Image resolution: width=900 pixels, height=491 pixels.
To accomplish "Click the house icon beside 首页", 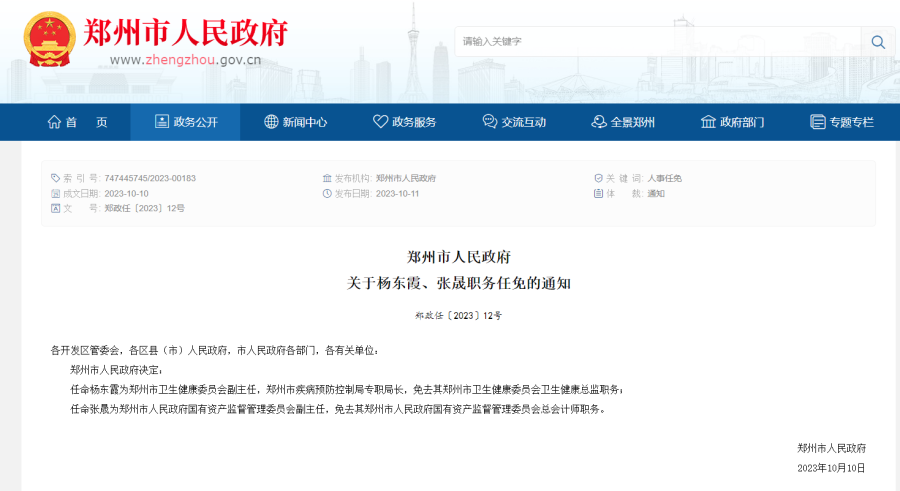I will point(54,122).
